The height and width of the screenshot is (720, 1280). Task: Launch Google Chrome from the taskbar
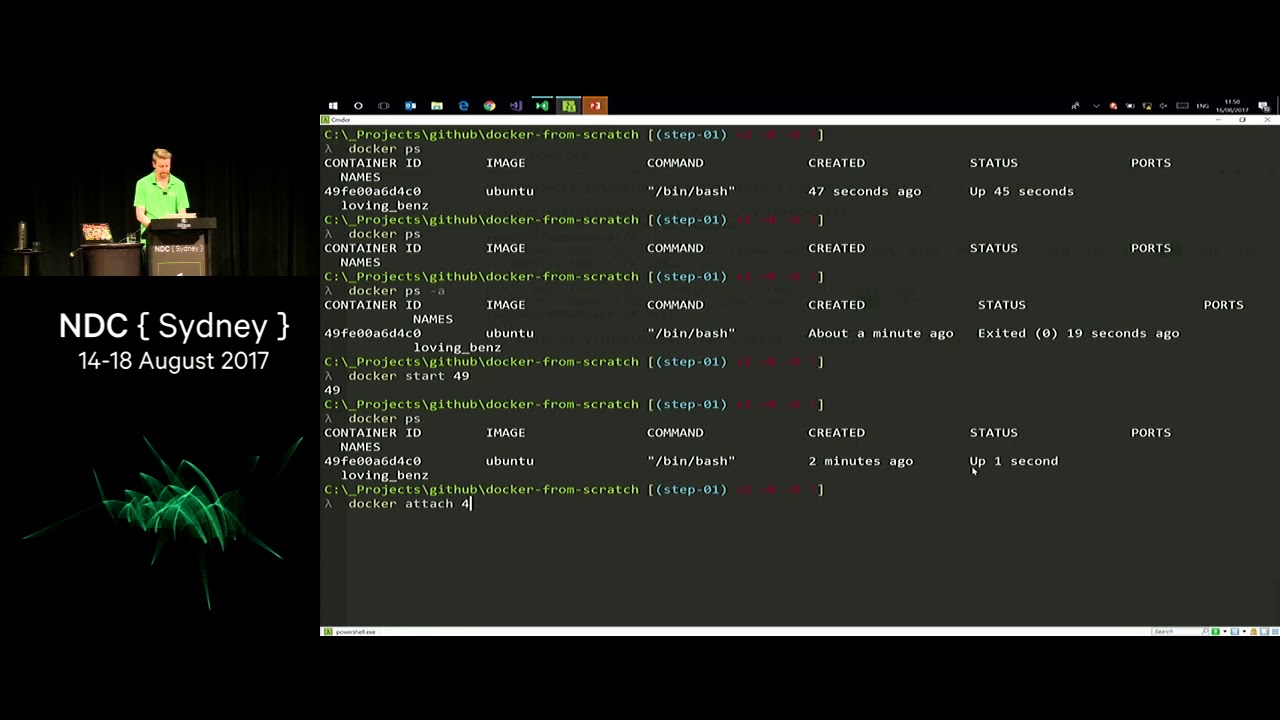(489, 105)
